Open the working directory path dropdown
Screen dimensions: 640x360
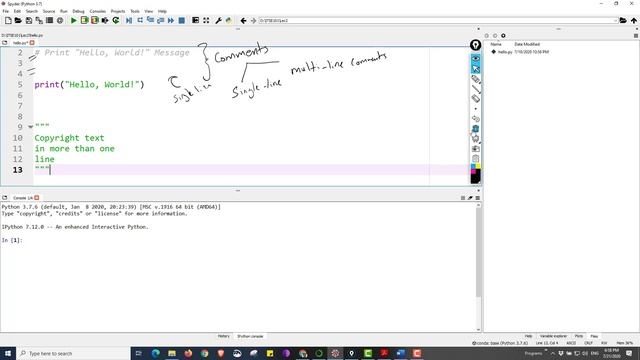(x=615, y=20)
